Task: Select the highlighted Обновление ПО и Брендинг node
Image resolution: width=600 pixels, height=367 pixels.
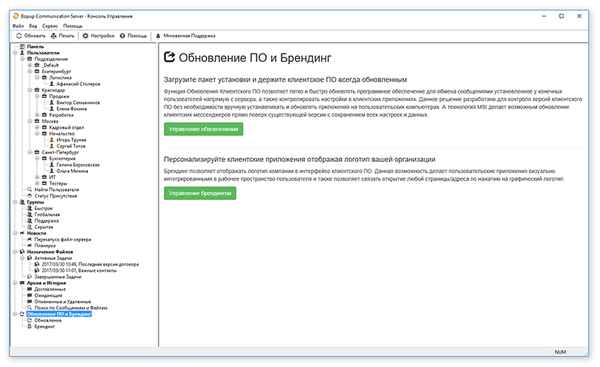Action: click(59, 314)
